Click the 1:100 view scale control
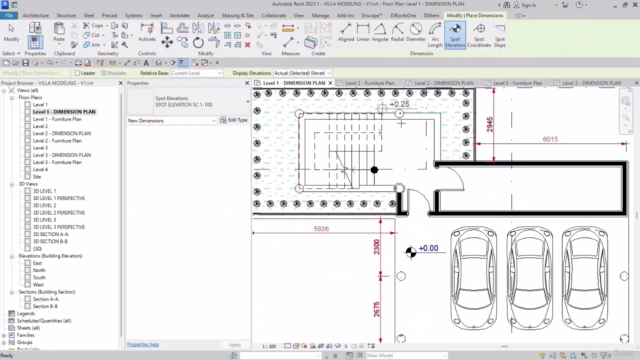Screen dimensions: 640x360 click(x=269, y=346)
